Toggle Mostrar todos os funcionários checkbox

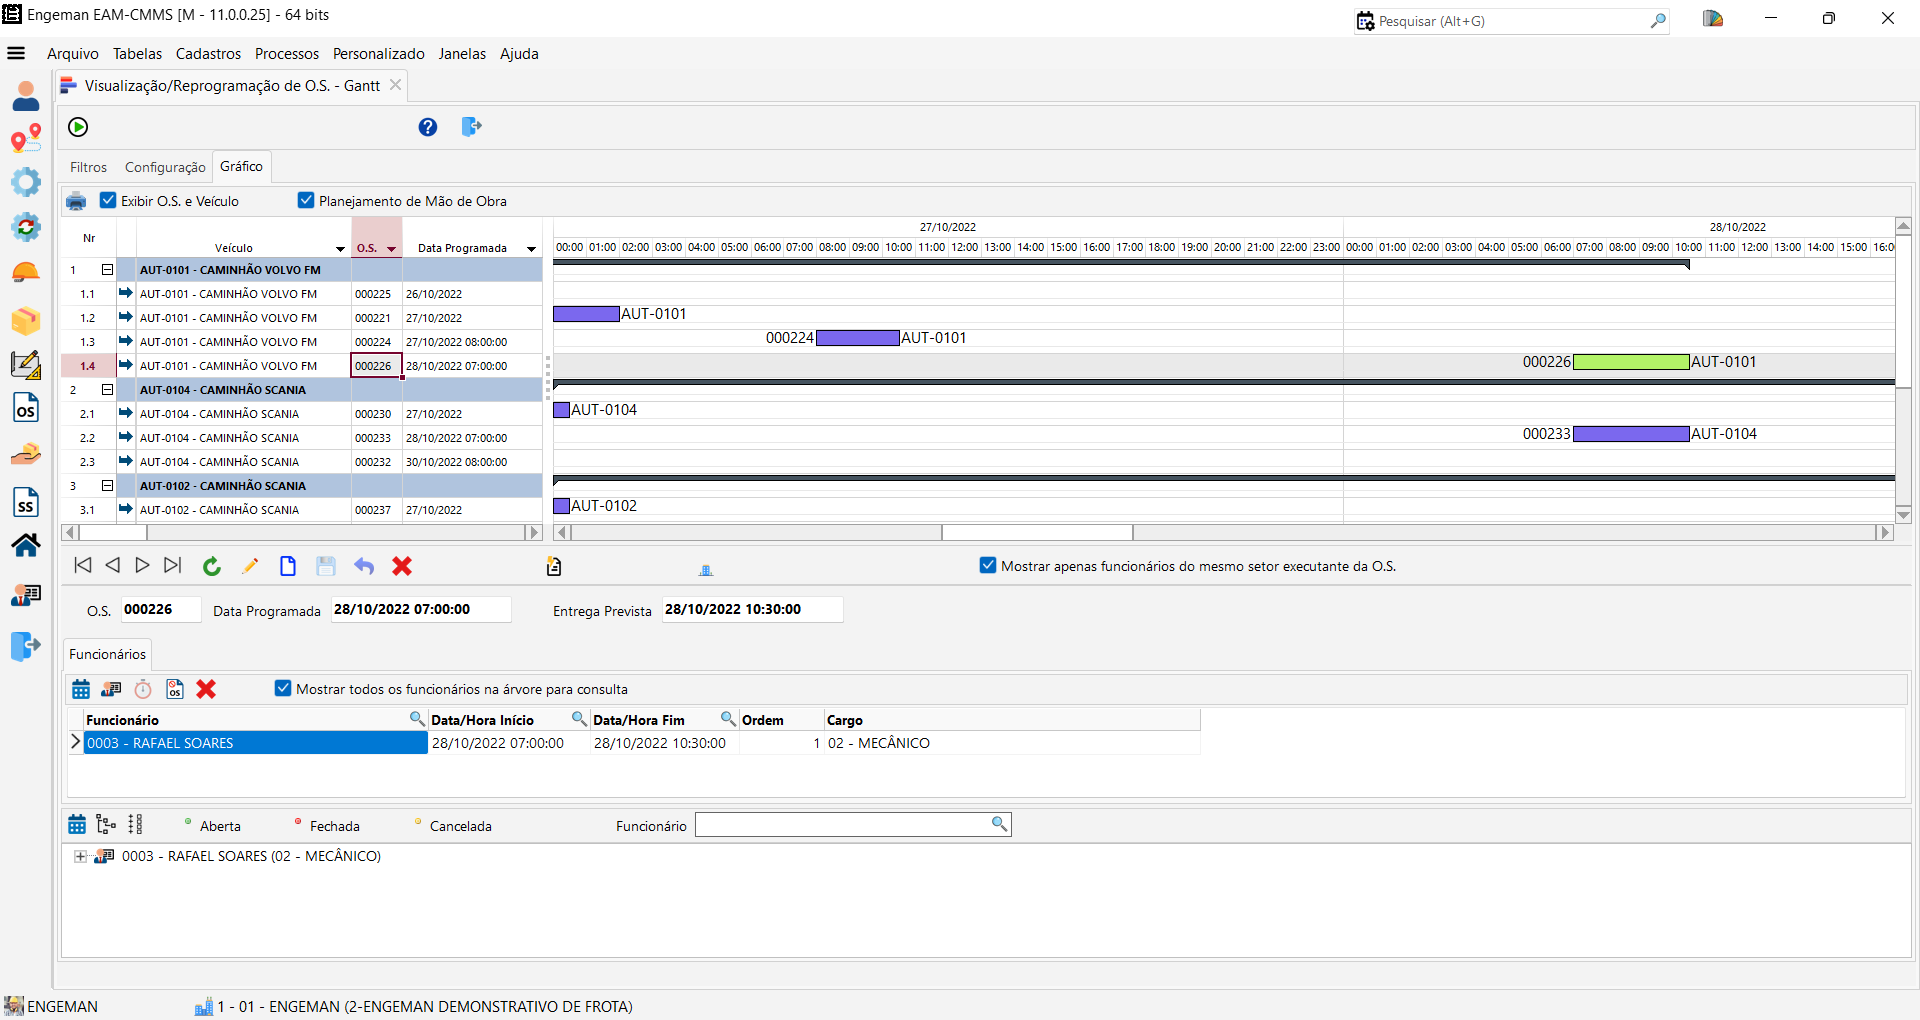pos(283,689)
